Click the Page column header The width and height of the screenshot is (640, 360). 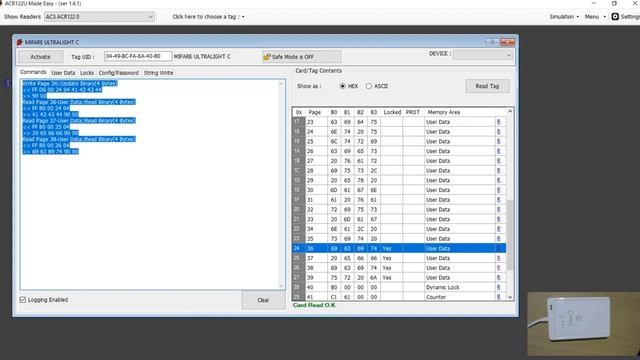315,112
